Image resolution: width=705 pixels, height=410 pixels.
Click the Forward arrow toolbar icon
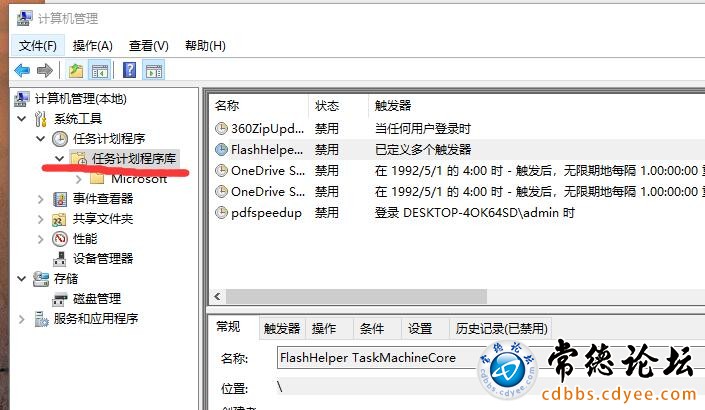pyautogui.click(x=45, y=70)
